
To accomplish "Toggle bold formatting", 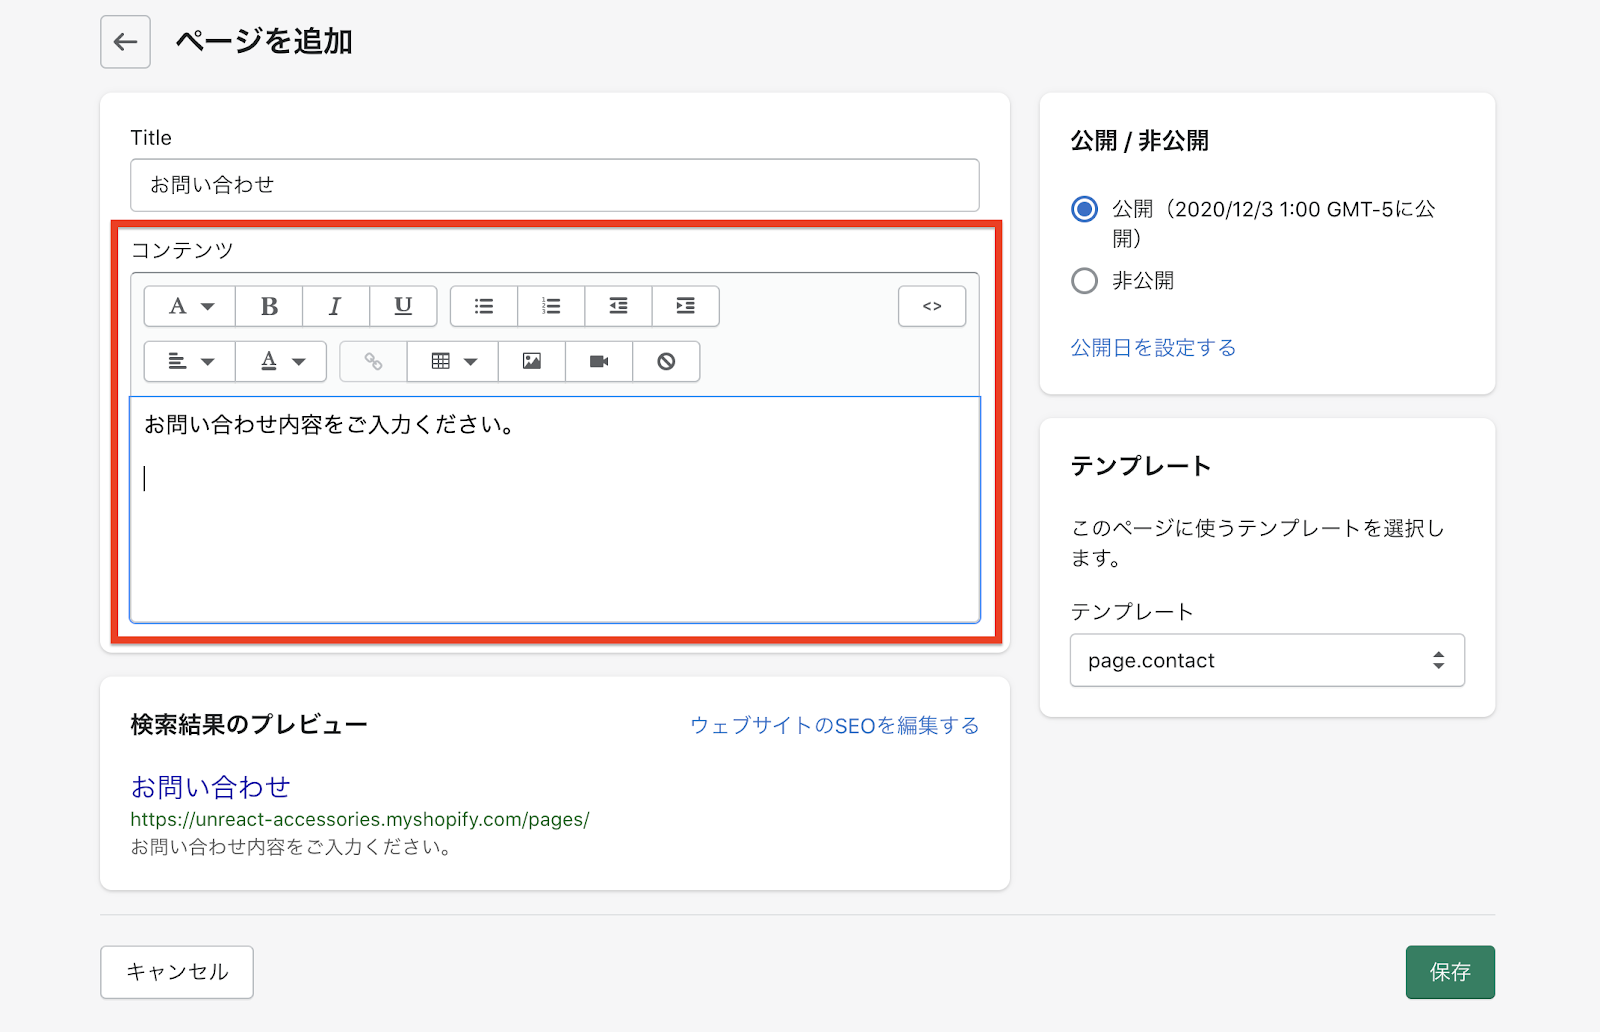I will [x=269, y=306].
